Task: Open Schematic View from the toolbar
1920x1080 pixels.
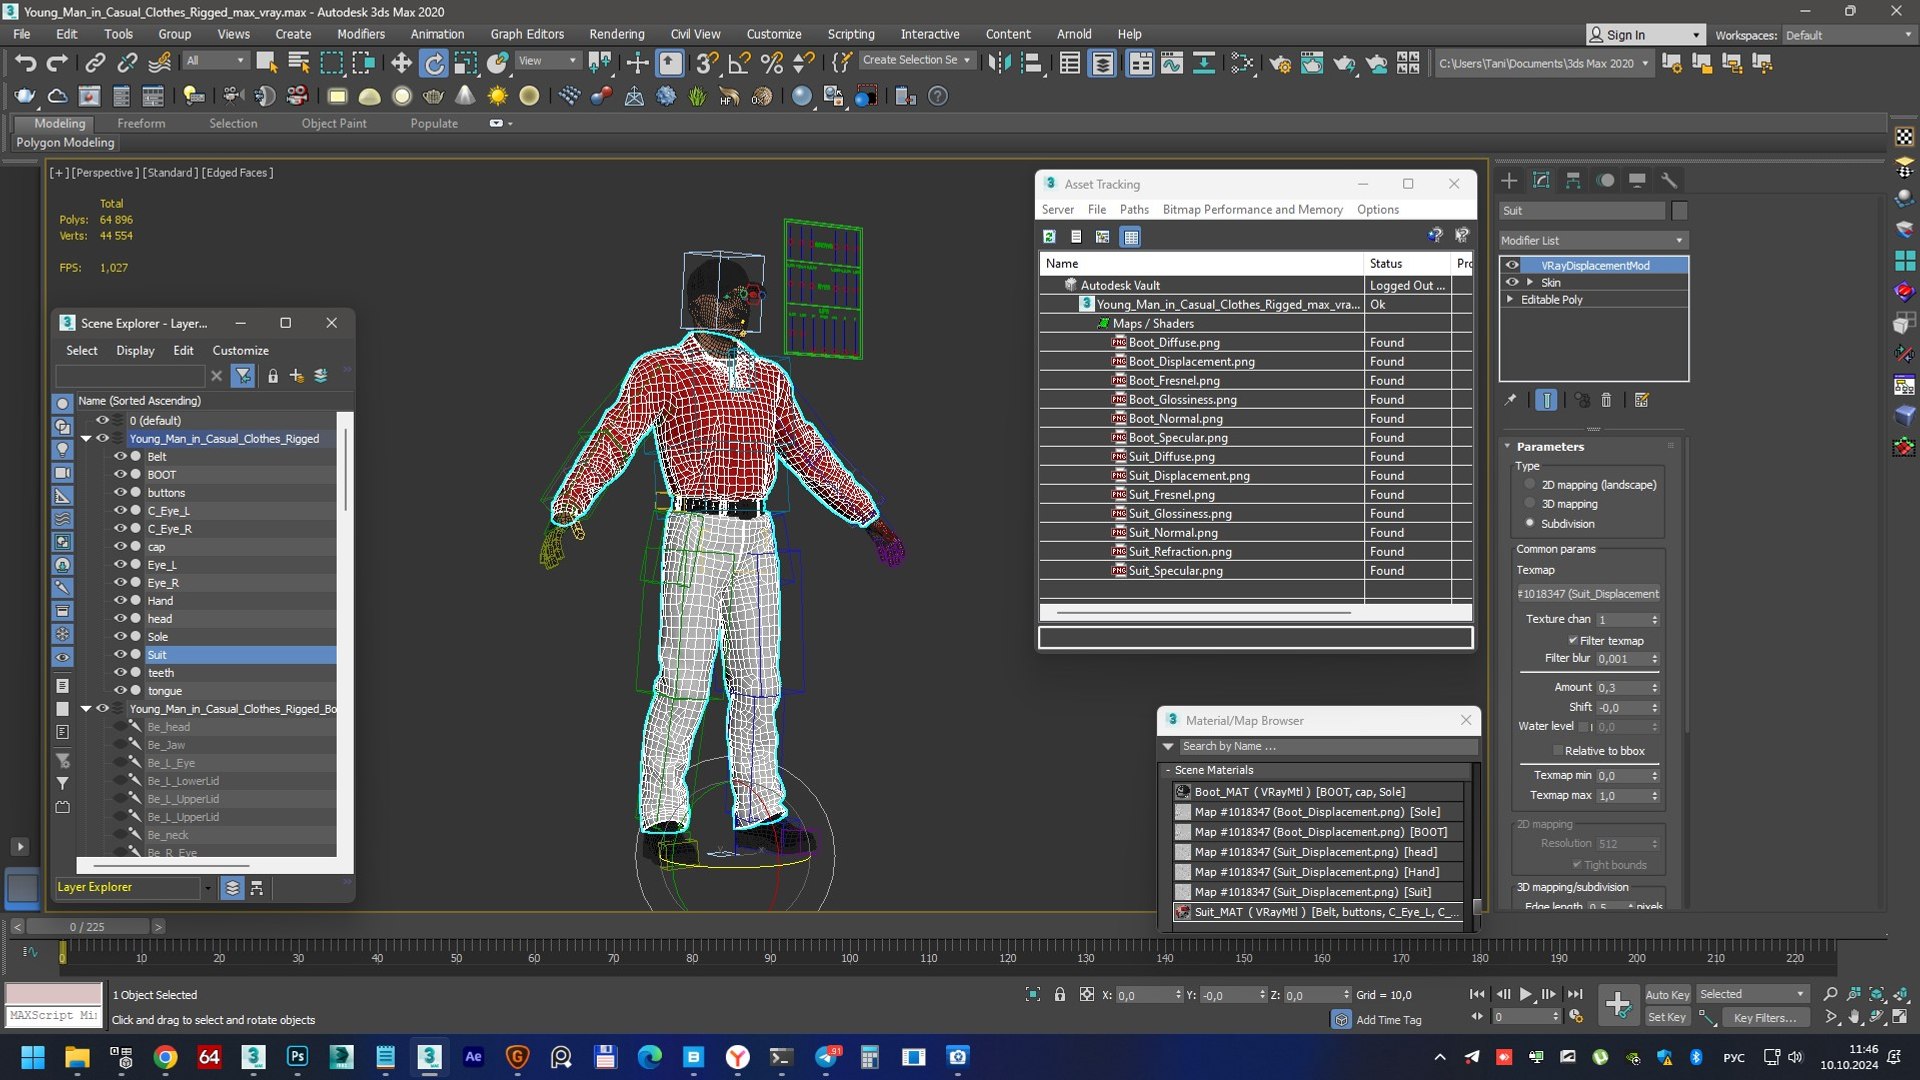Action: click(1204, 63)
